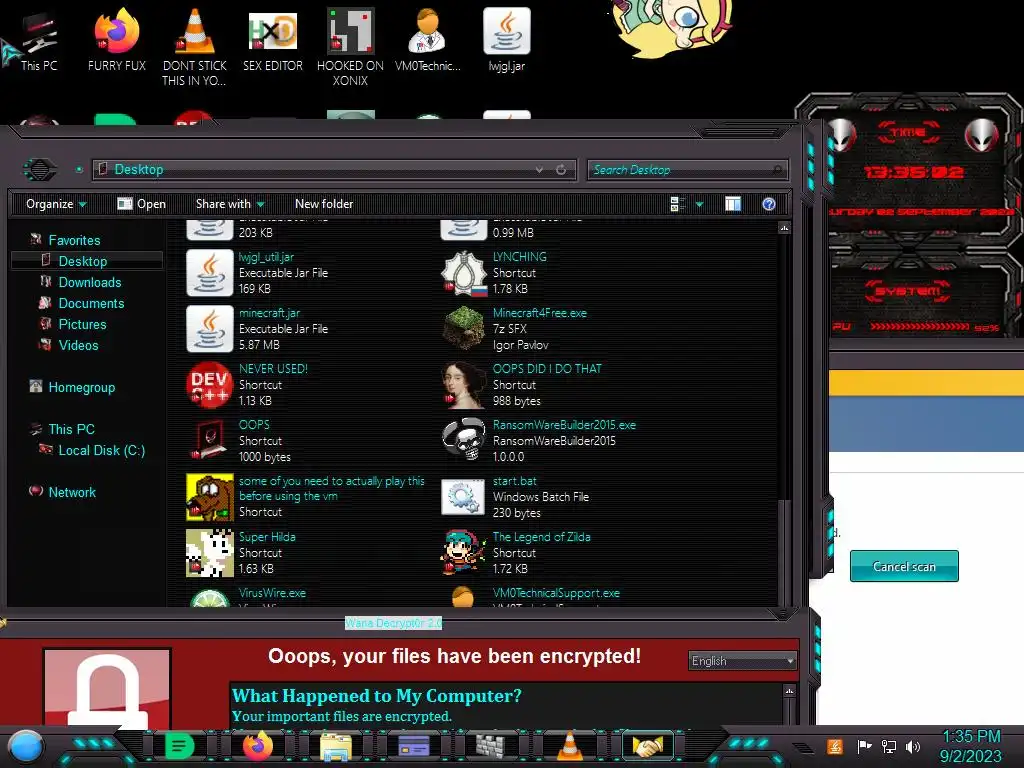The image size is (1024, 768).
Task: Open Downloads in navigation pane
Action: coord(89,282)
